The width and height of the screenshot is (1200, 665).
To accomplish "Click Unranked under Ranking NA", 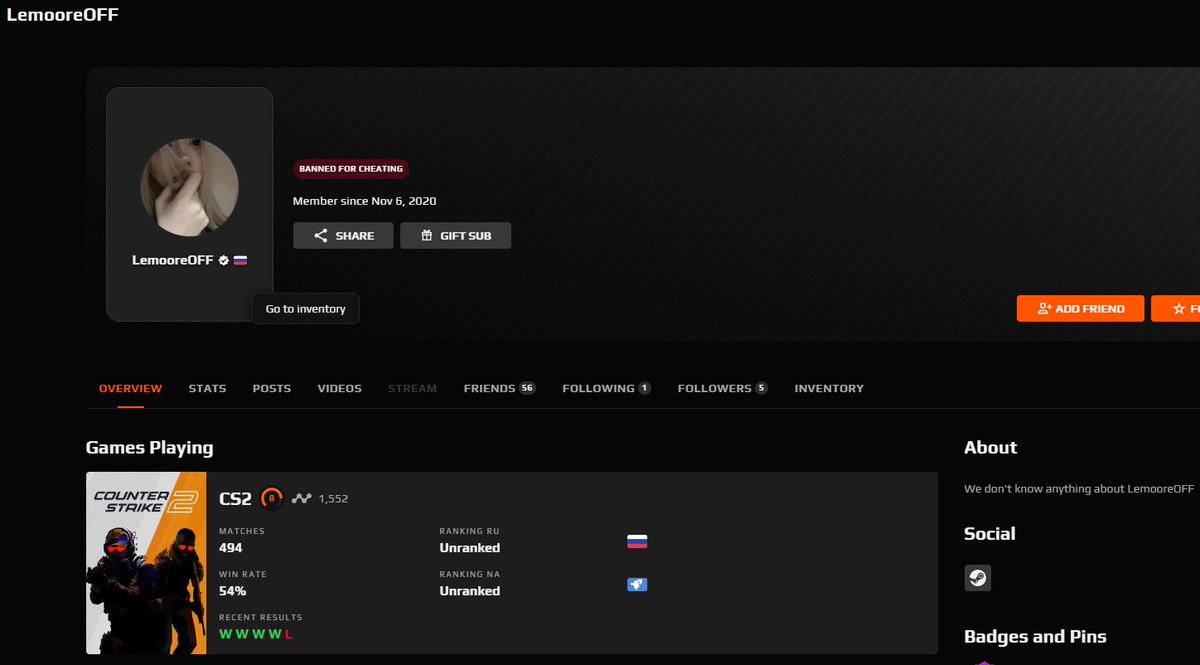I will 470,591.
